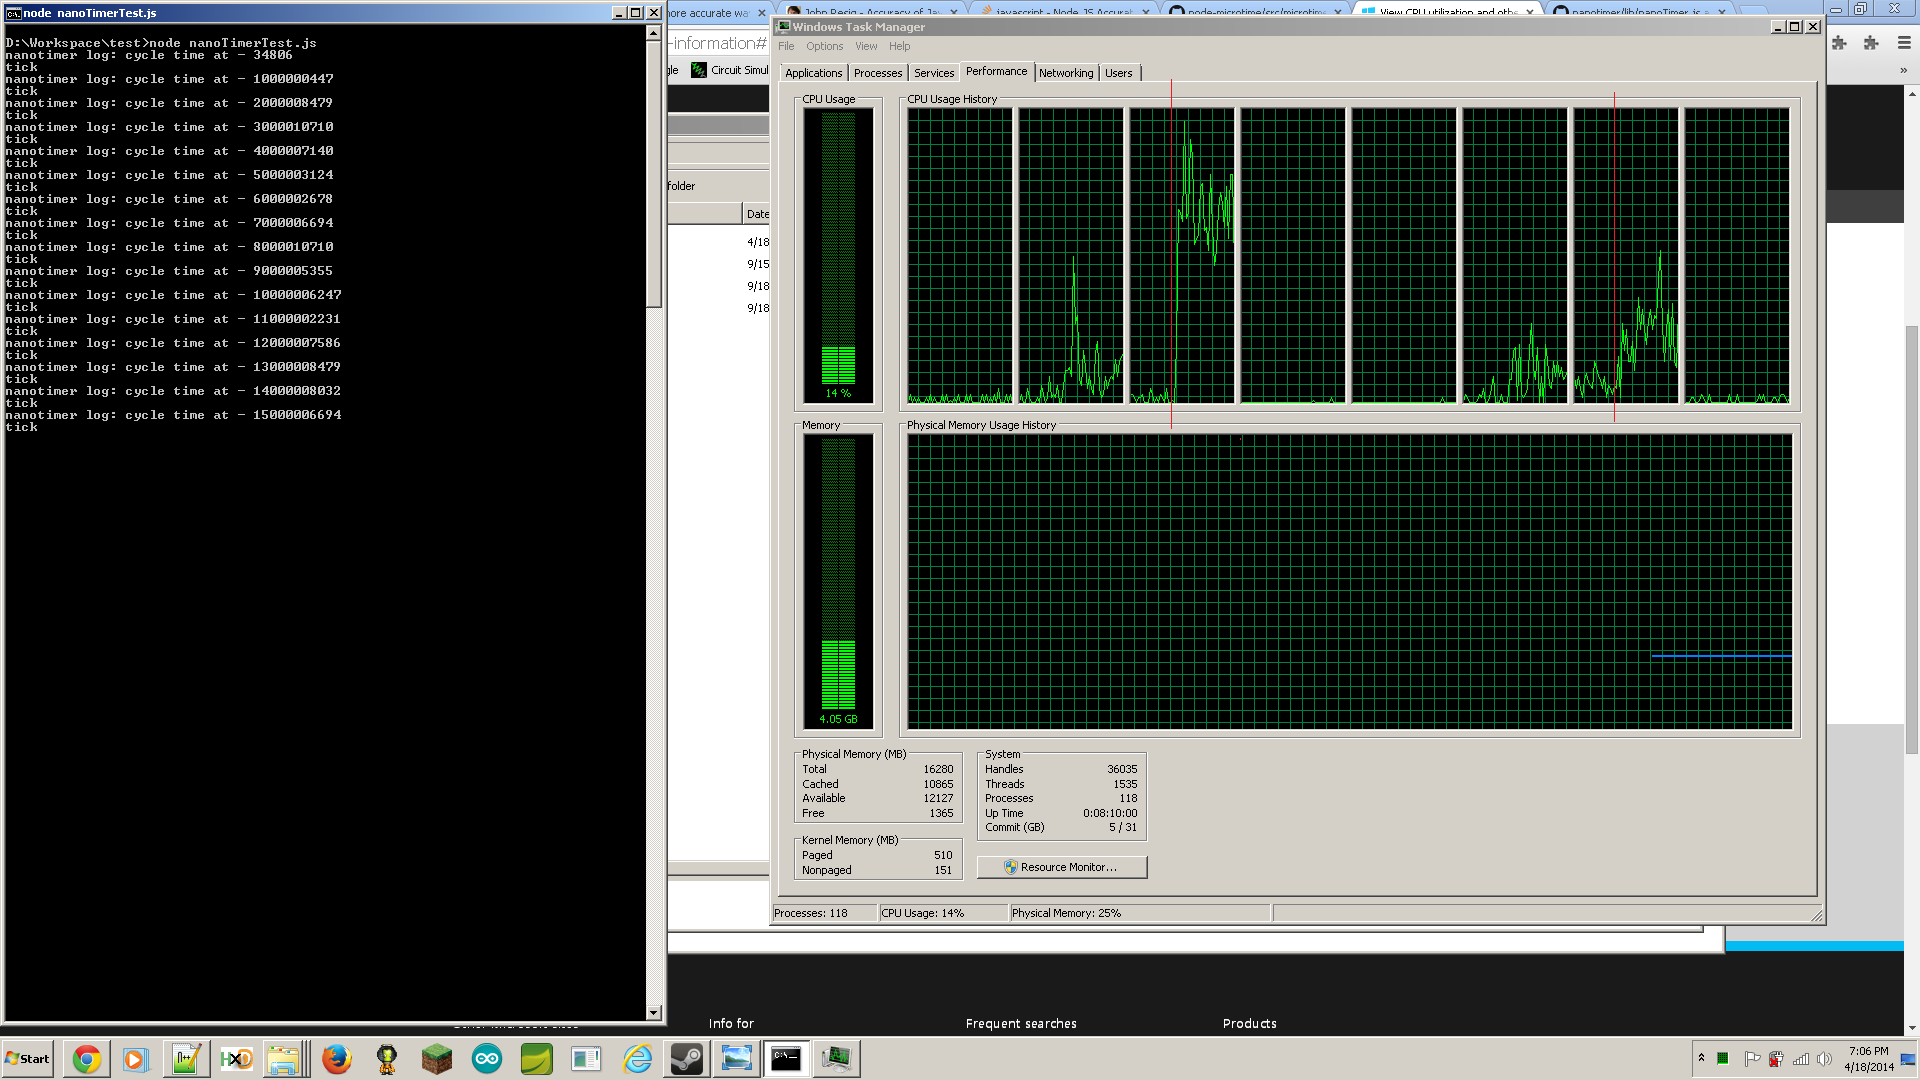Open the Steam taskbar icon
The width and height of the screenshot is (1920, 1080).
click(687, 1059)
